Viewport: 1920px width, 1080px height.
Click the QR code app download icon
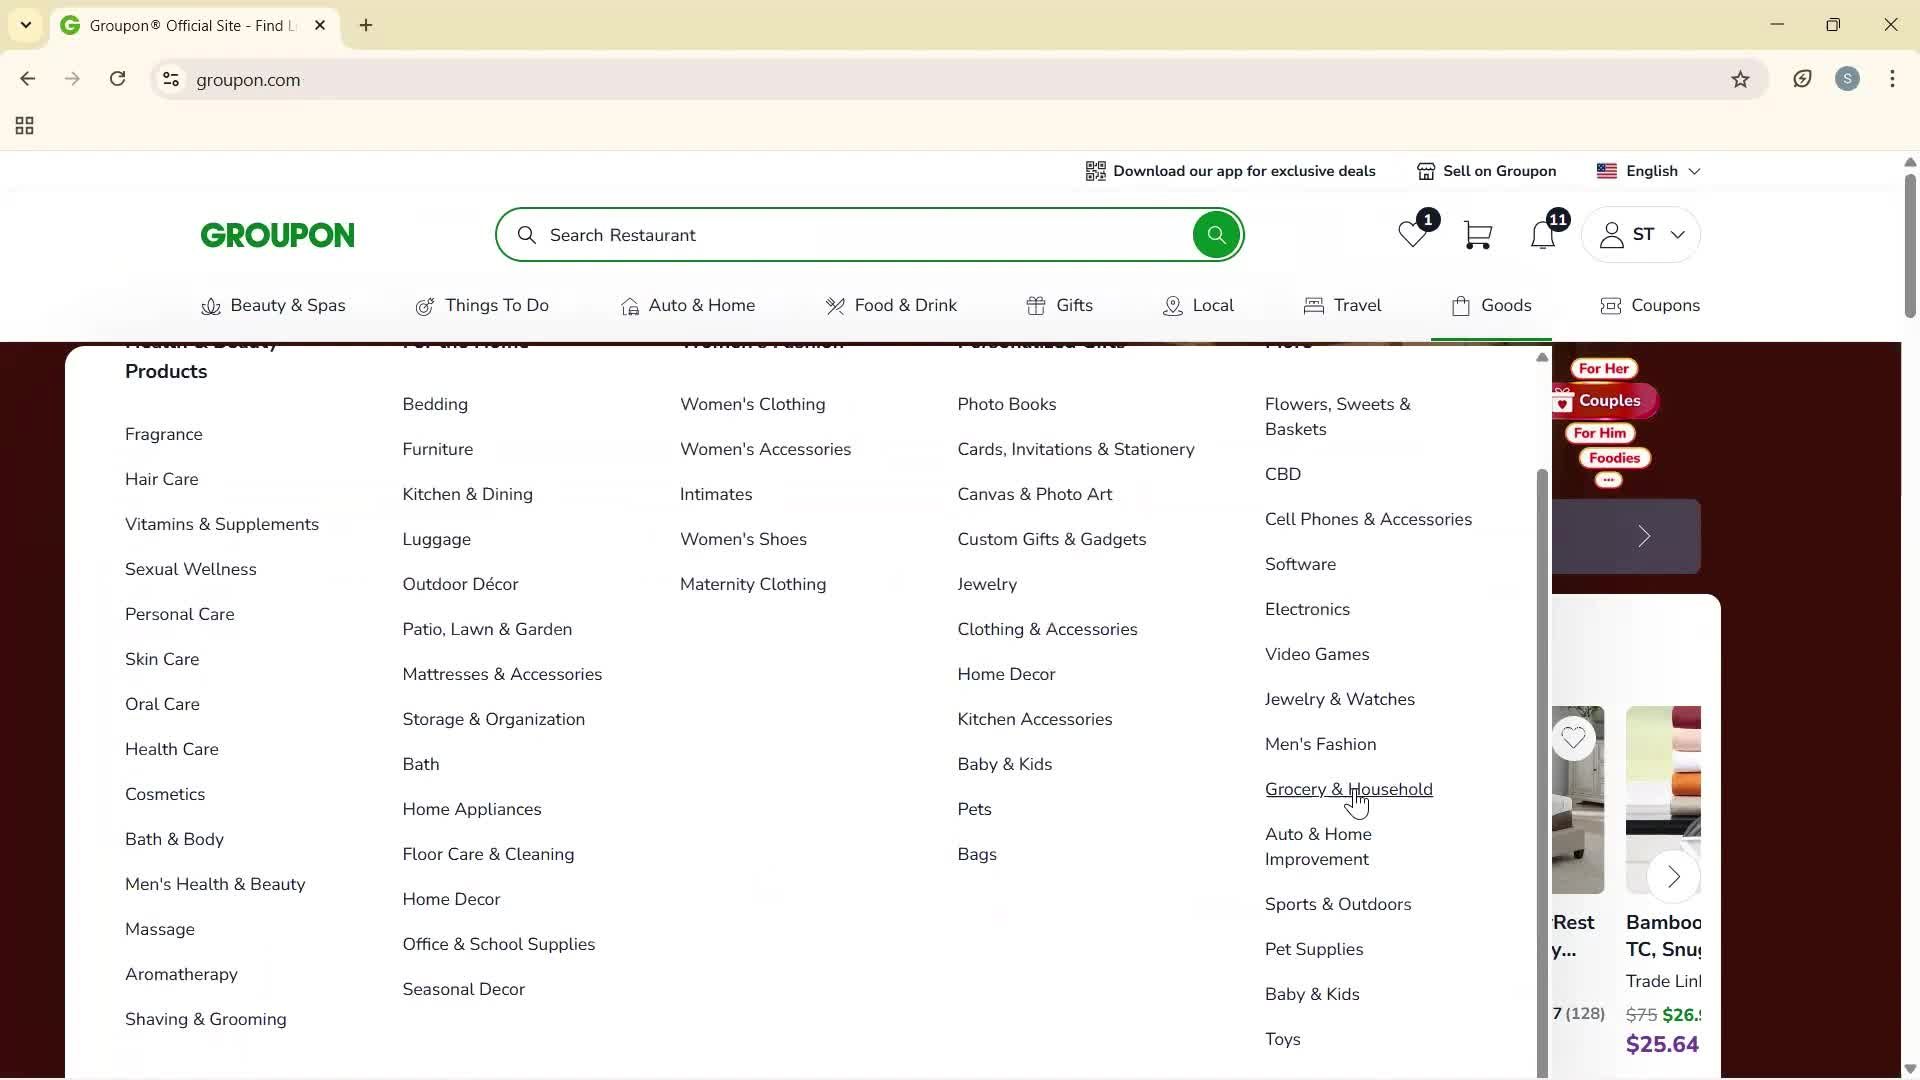[x=1096, y=171]
